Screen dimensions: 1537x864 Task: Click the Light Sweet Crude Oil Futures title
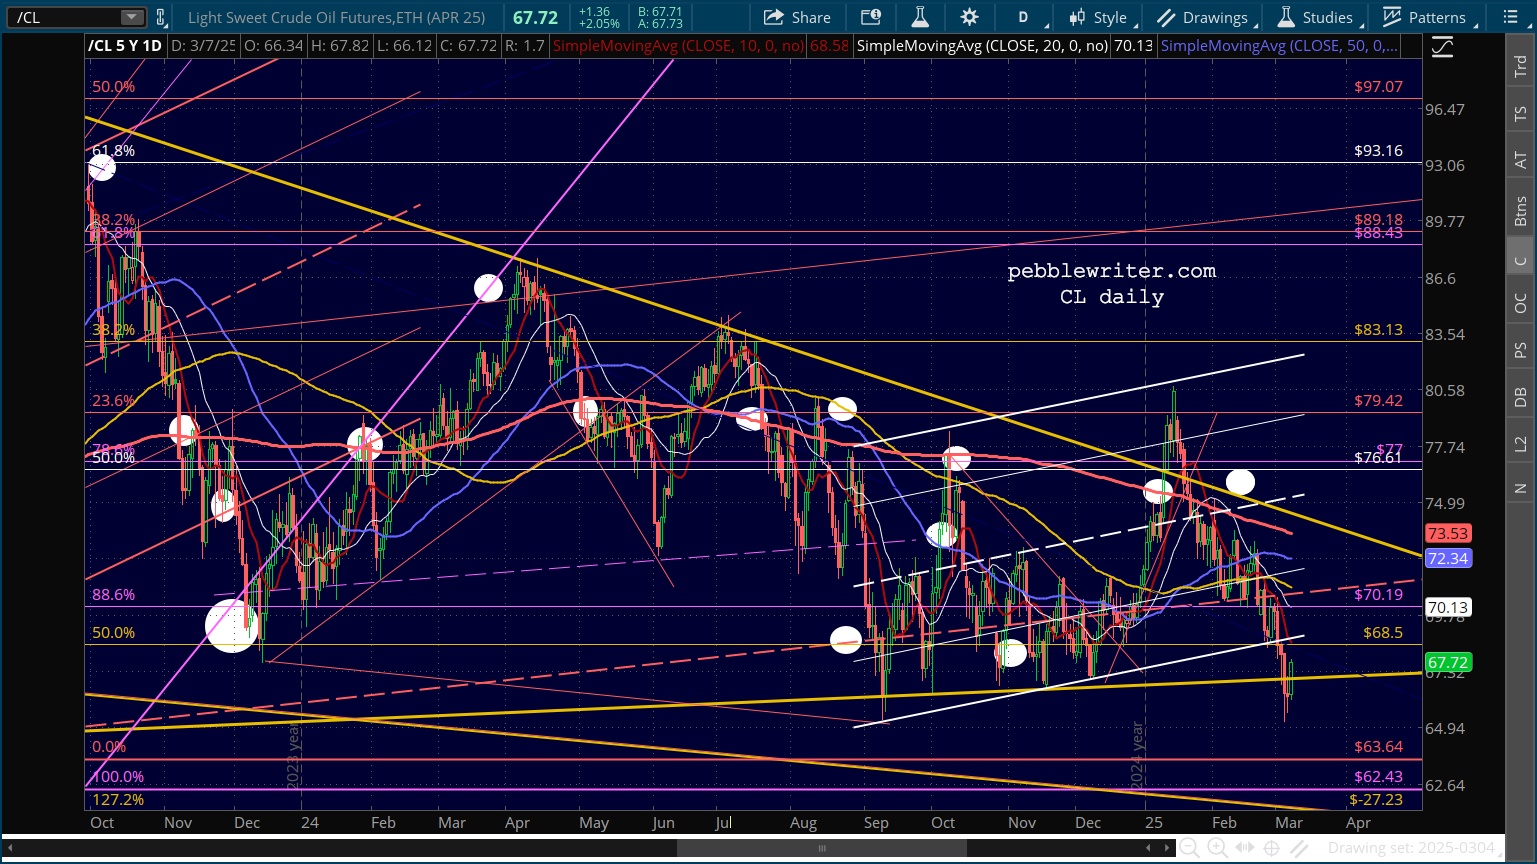coord(336,18)
